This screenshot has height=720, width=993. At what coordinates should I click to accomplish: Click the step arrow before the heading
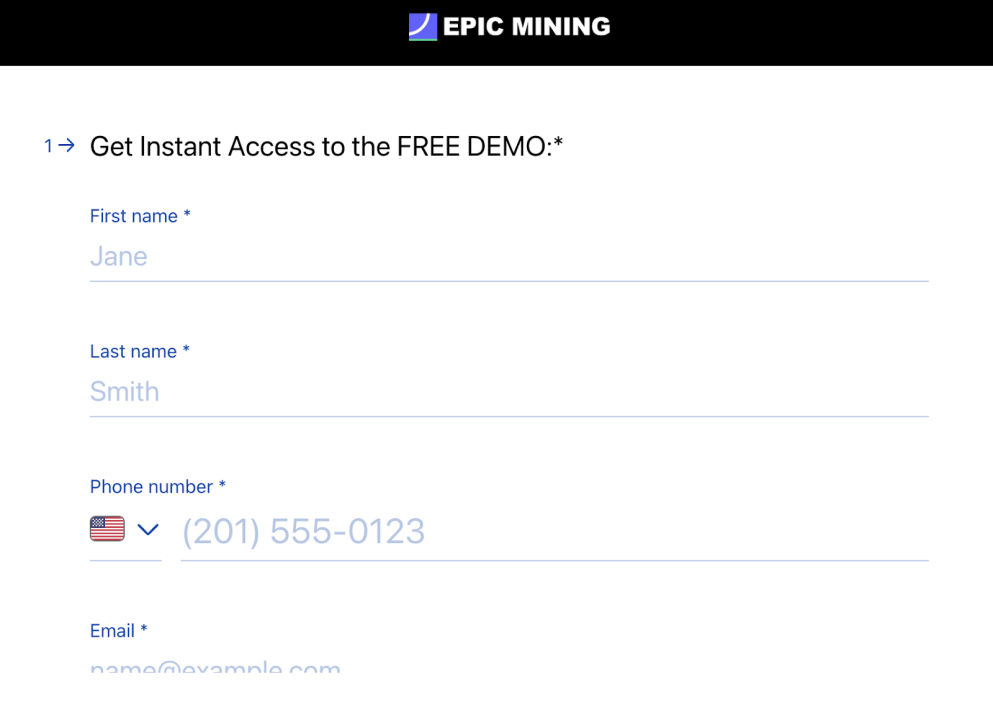[67, 146]
